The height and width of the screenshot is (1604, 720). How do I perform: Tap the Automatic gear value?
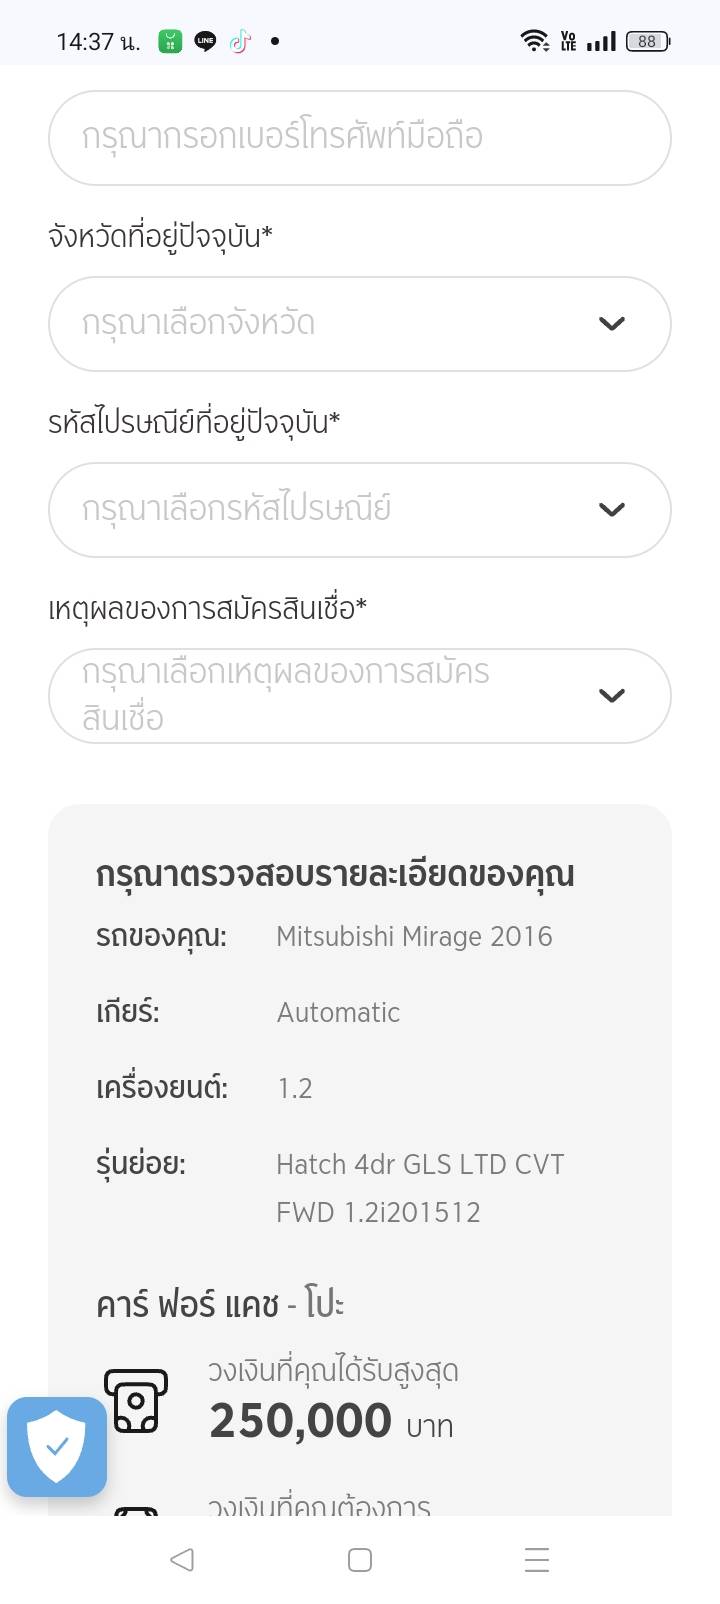coord(338,1013)
